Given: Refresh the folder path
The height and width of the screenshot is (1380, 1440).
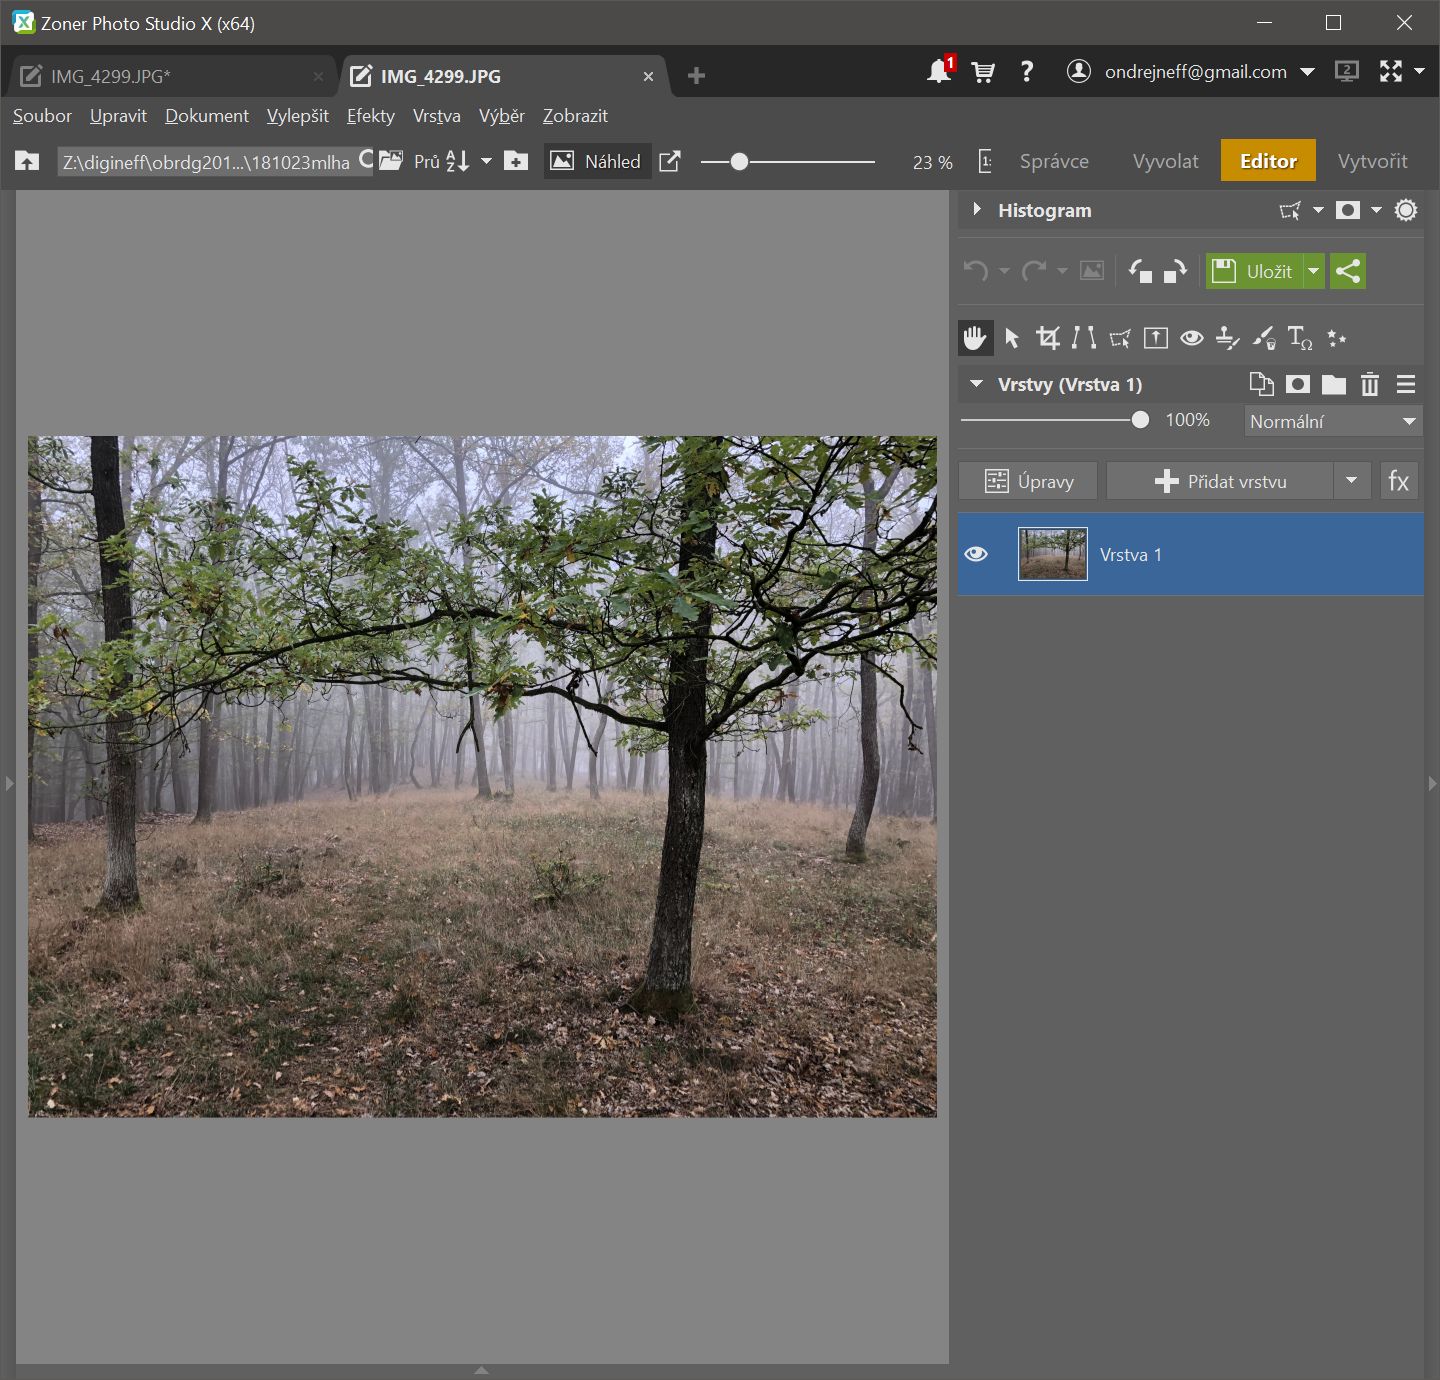Looking at the screenshot, I should point(365,160).
